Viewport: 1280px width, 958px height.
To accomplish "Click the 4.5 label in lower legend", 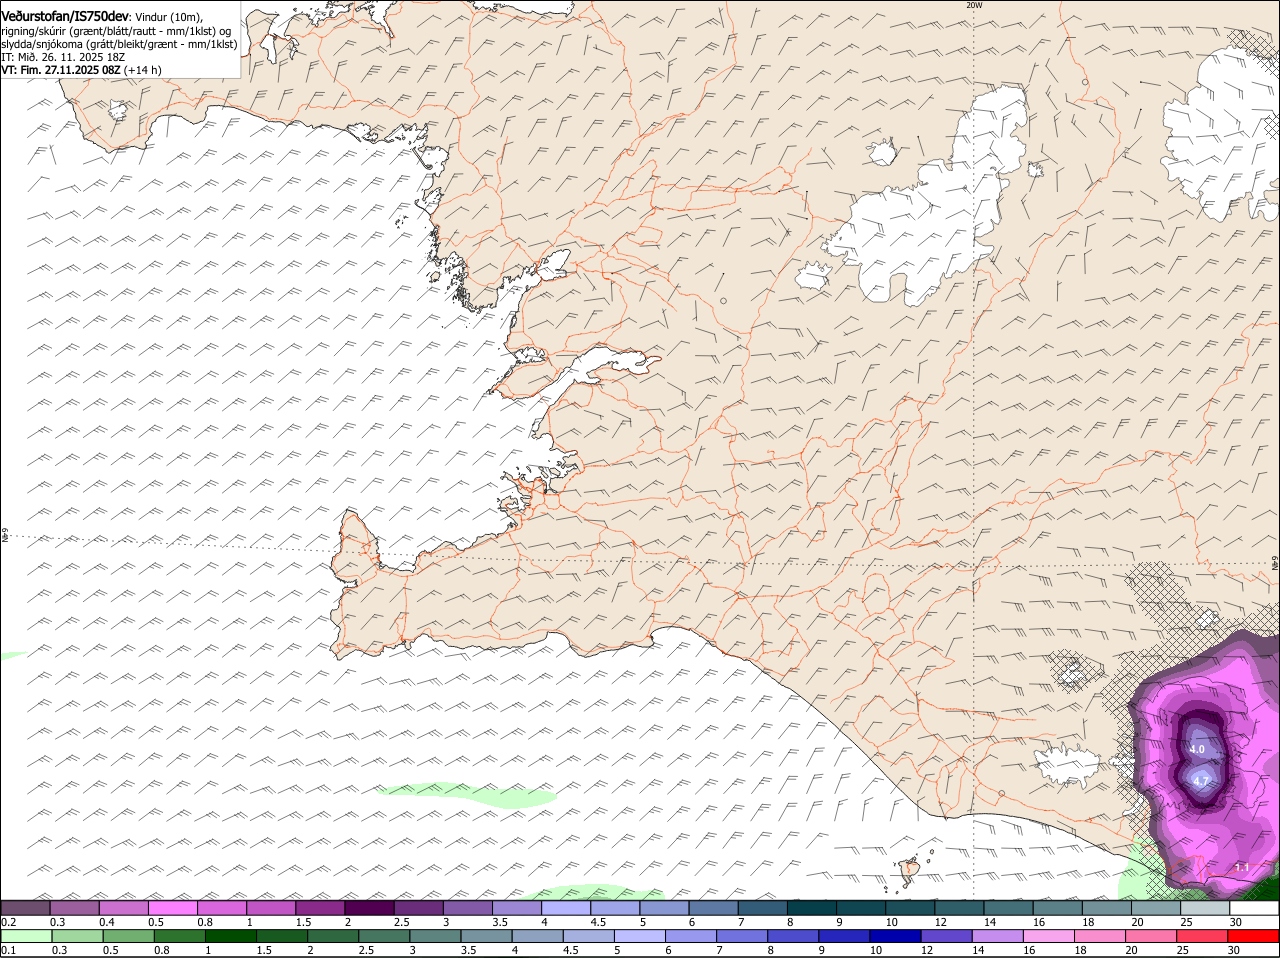I will [570, 950].
